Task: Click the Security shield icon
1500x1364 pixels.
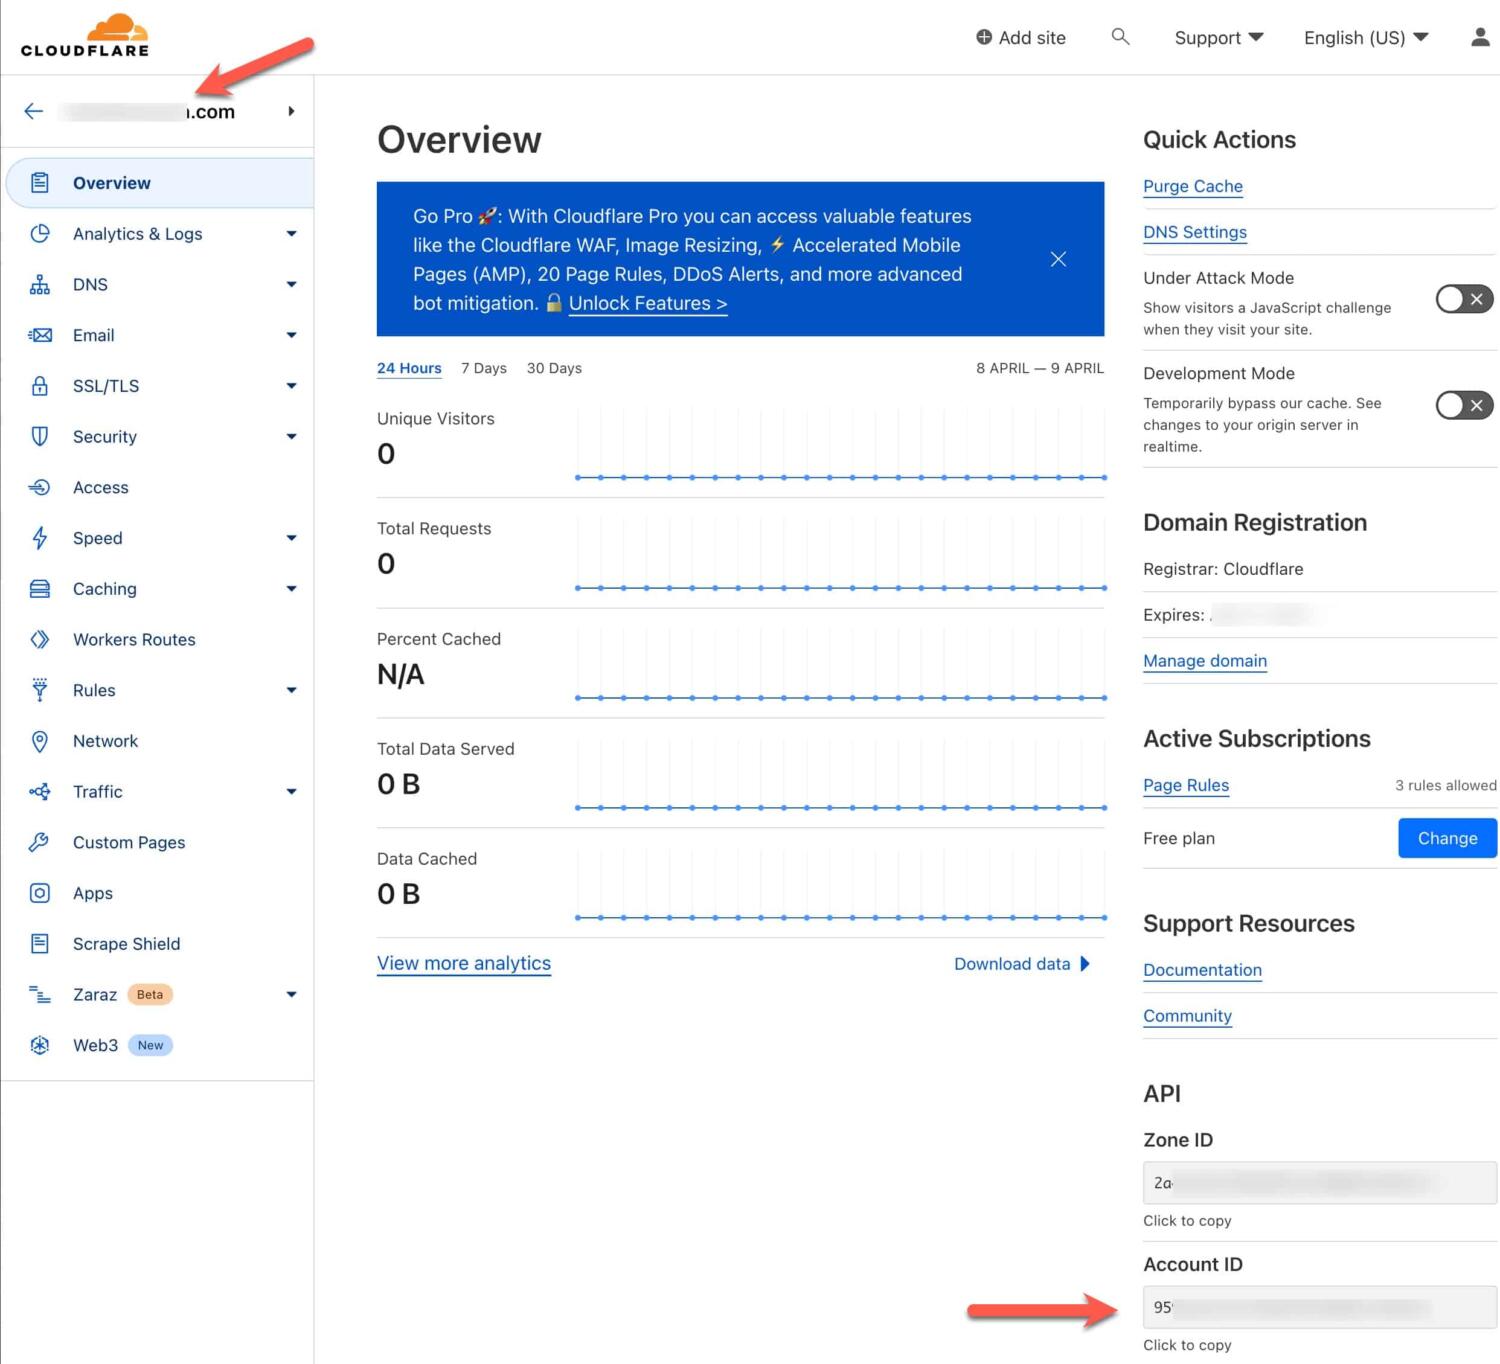Action: 40,437
